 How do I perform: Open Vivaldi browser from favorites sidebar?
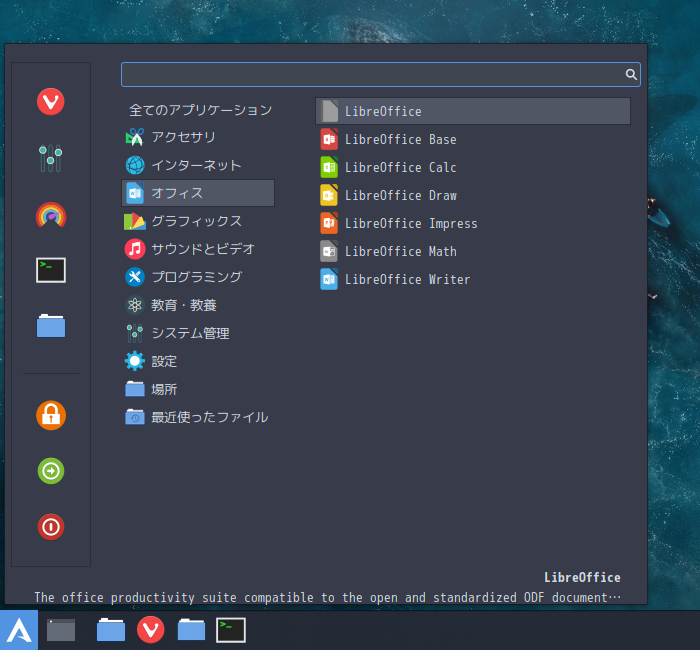(x=50, y=102)
